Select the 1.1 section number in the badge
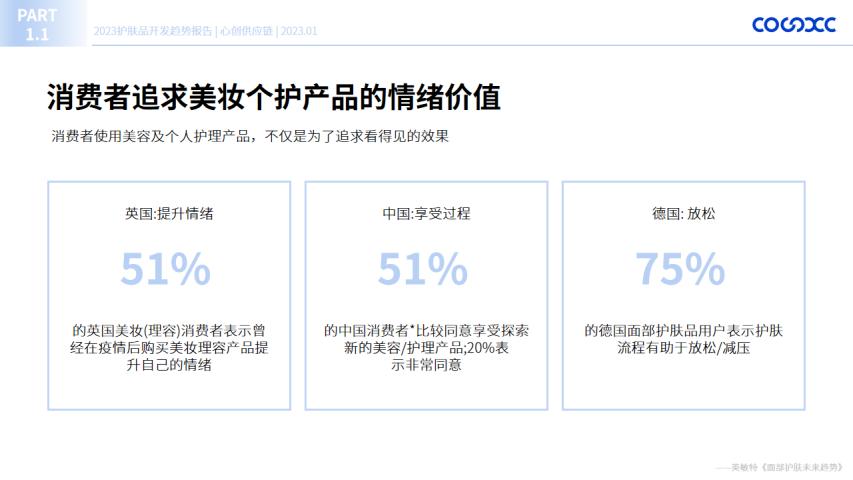This screenshot has height=480, width=853. pos(37,35)
